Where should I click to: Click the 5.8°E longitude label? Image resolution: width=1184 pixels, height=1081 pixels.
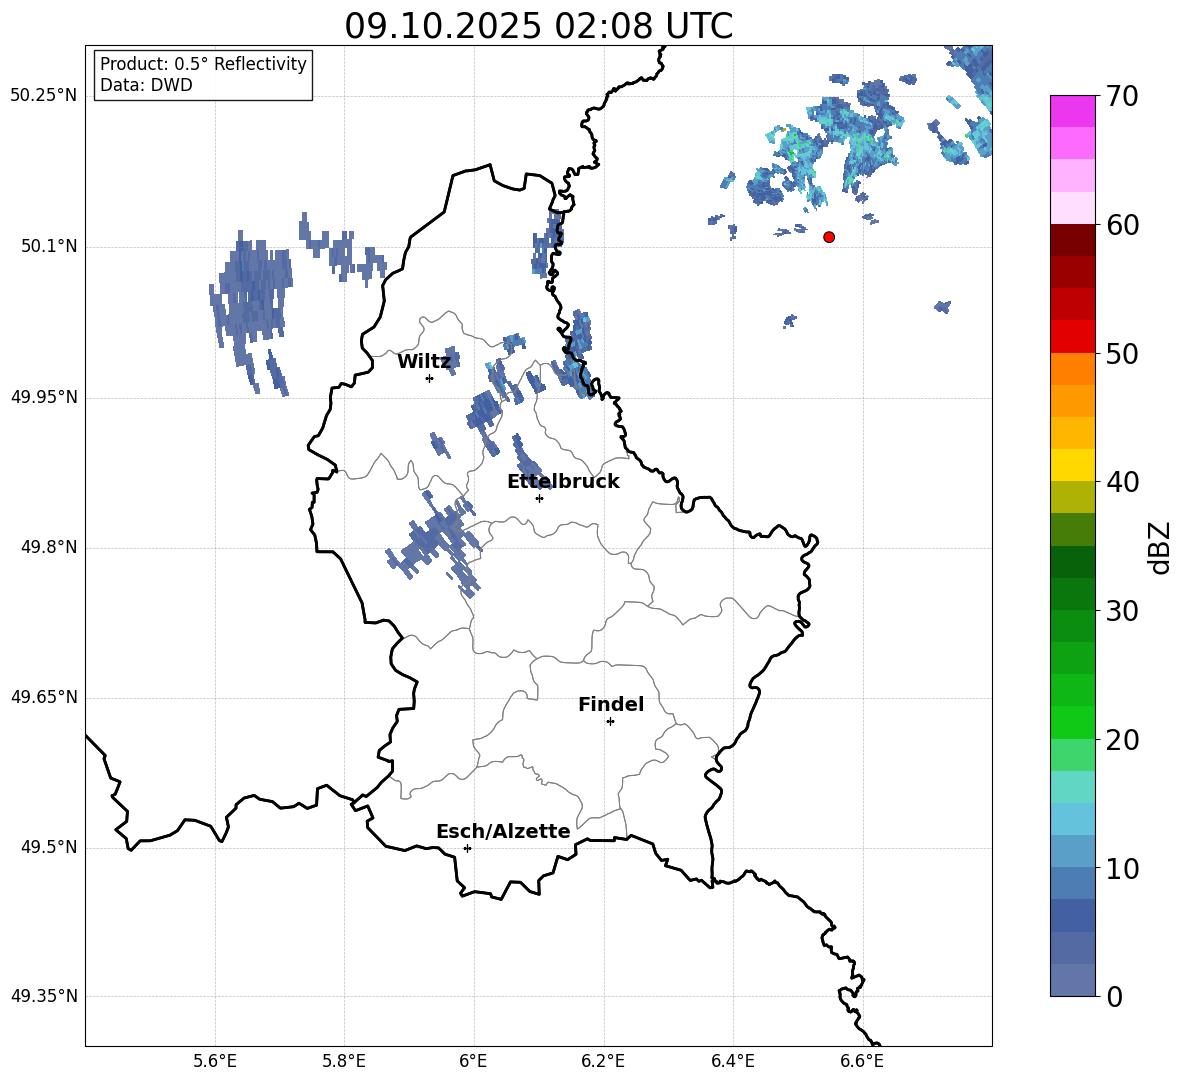344,1061
